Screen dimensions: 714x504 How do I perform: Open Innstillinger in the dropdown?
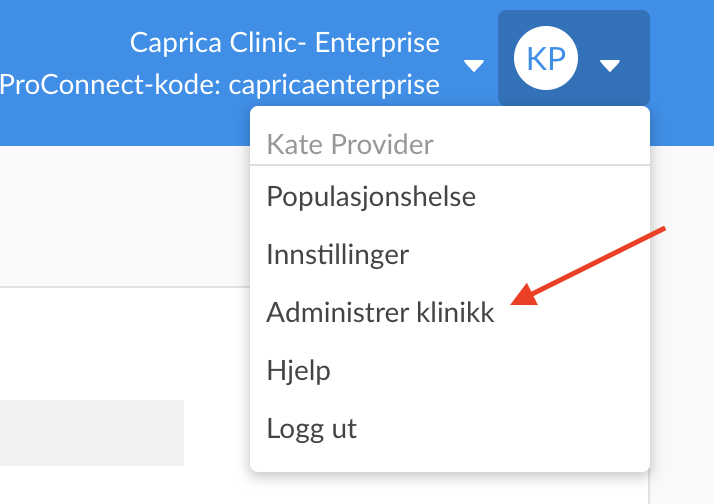pos(337,255)
